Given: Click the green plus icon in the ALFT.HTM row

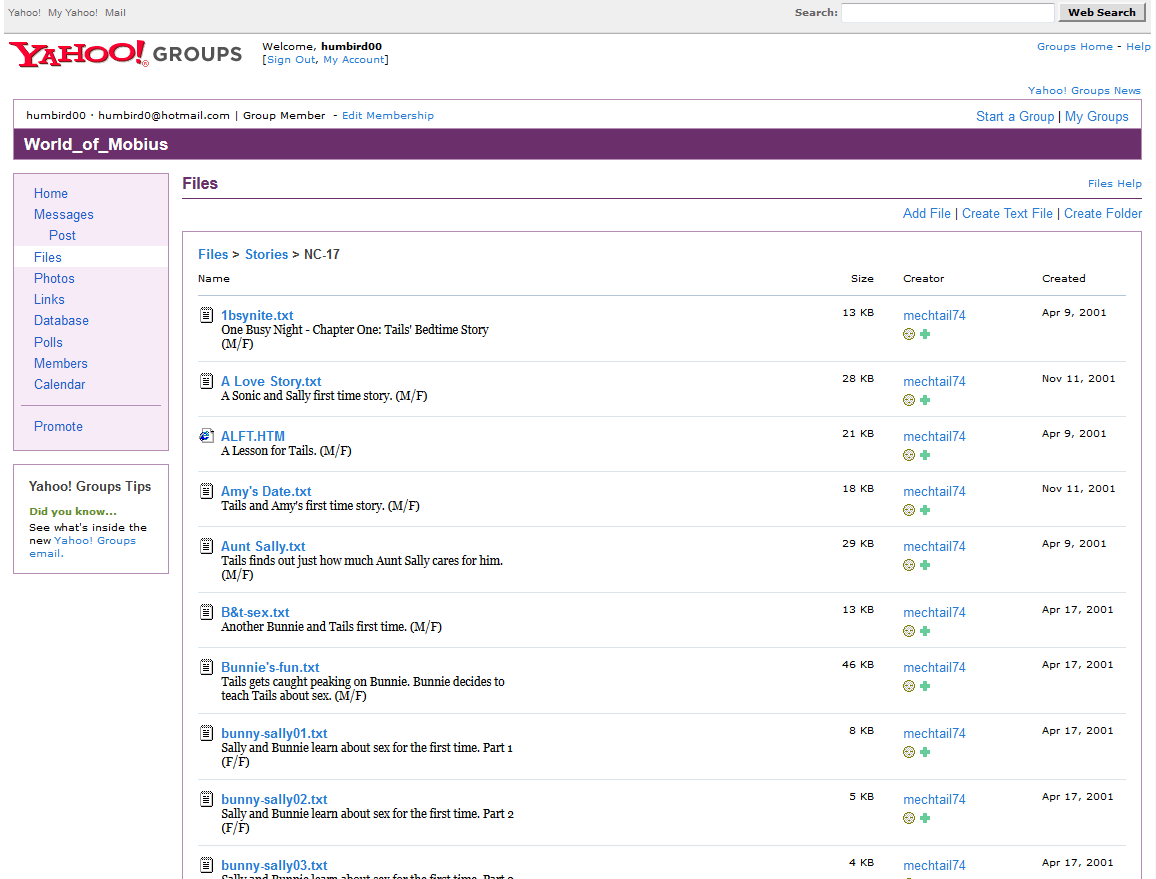Looking at the screenshot, I should (x=925, y=455).
